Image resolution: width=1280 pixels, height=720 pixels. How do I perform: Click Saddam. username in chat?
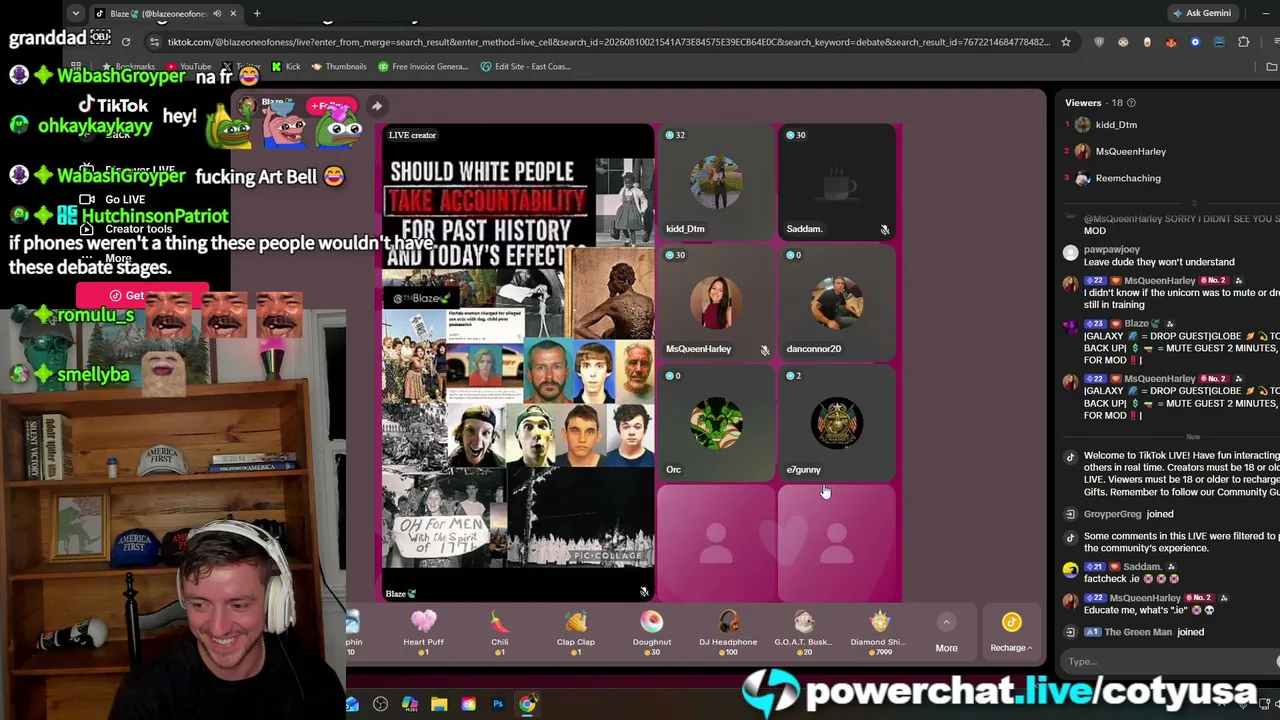[1141, 567]
